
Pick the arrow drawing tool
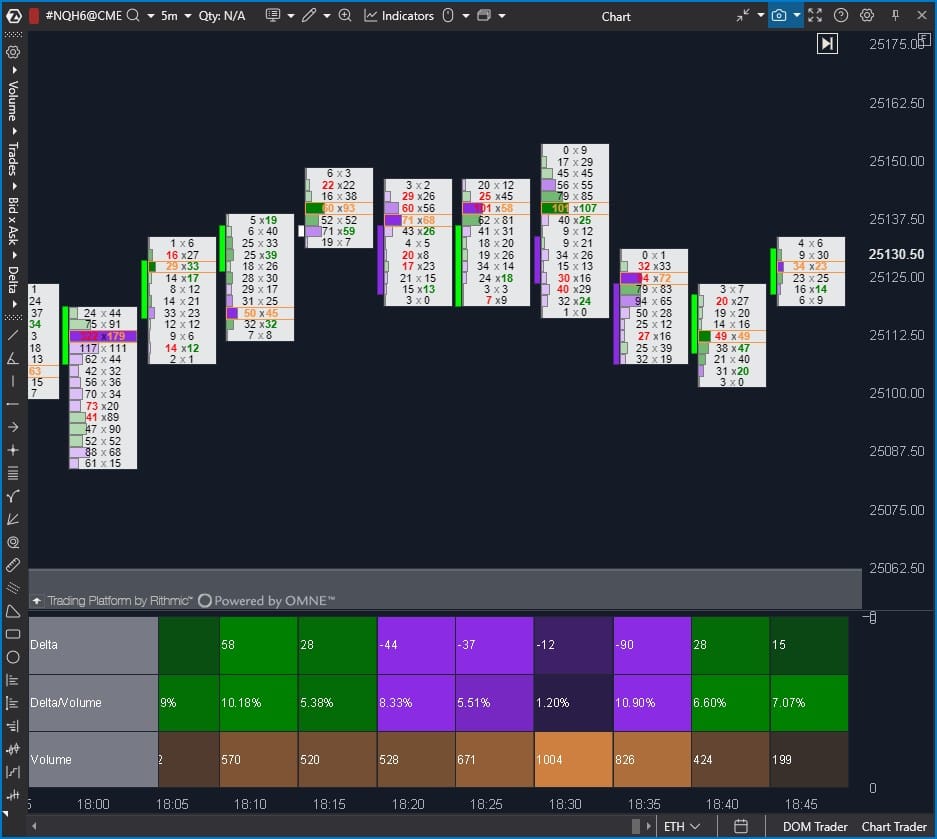(13, 427)
